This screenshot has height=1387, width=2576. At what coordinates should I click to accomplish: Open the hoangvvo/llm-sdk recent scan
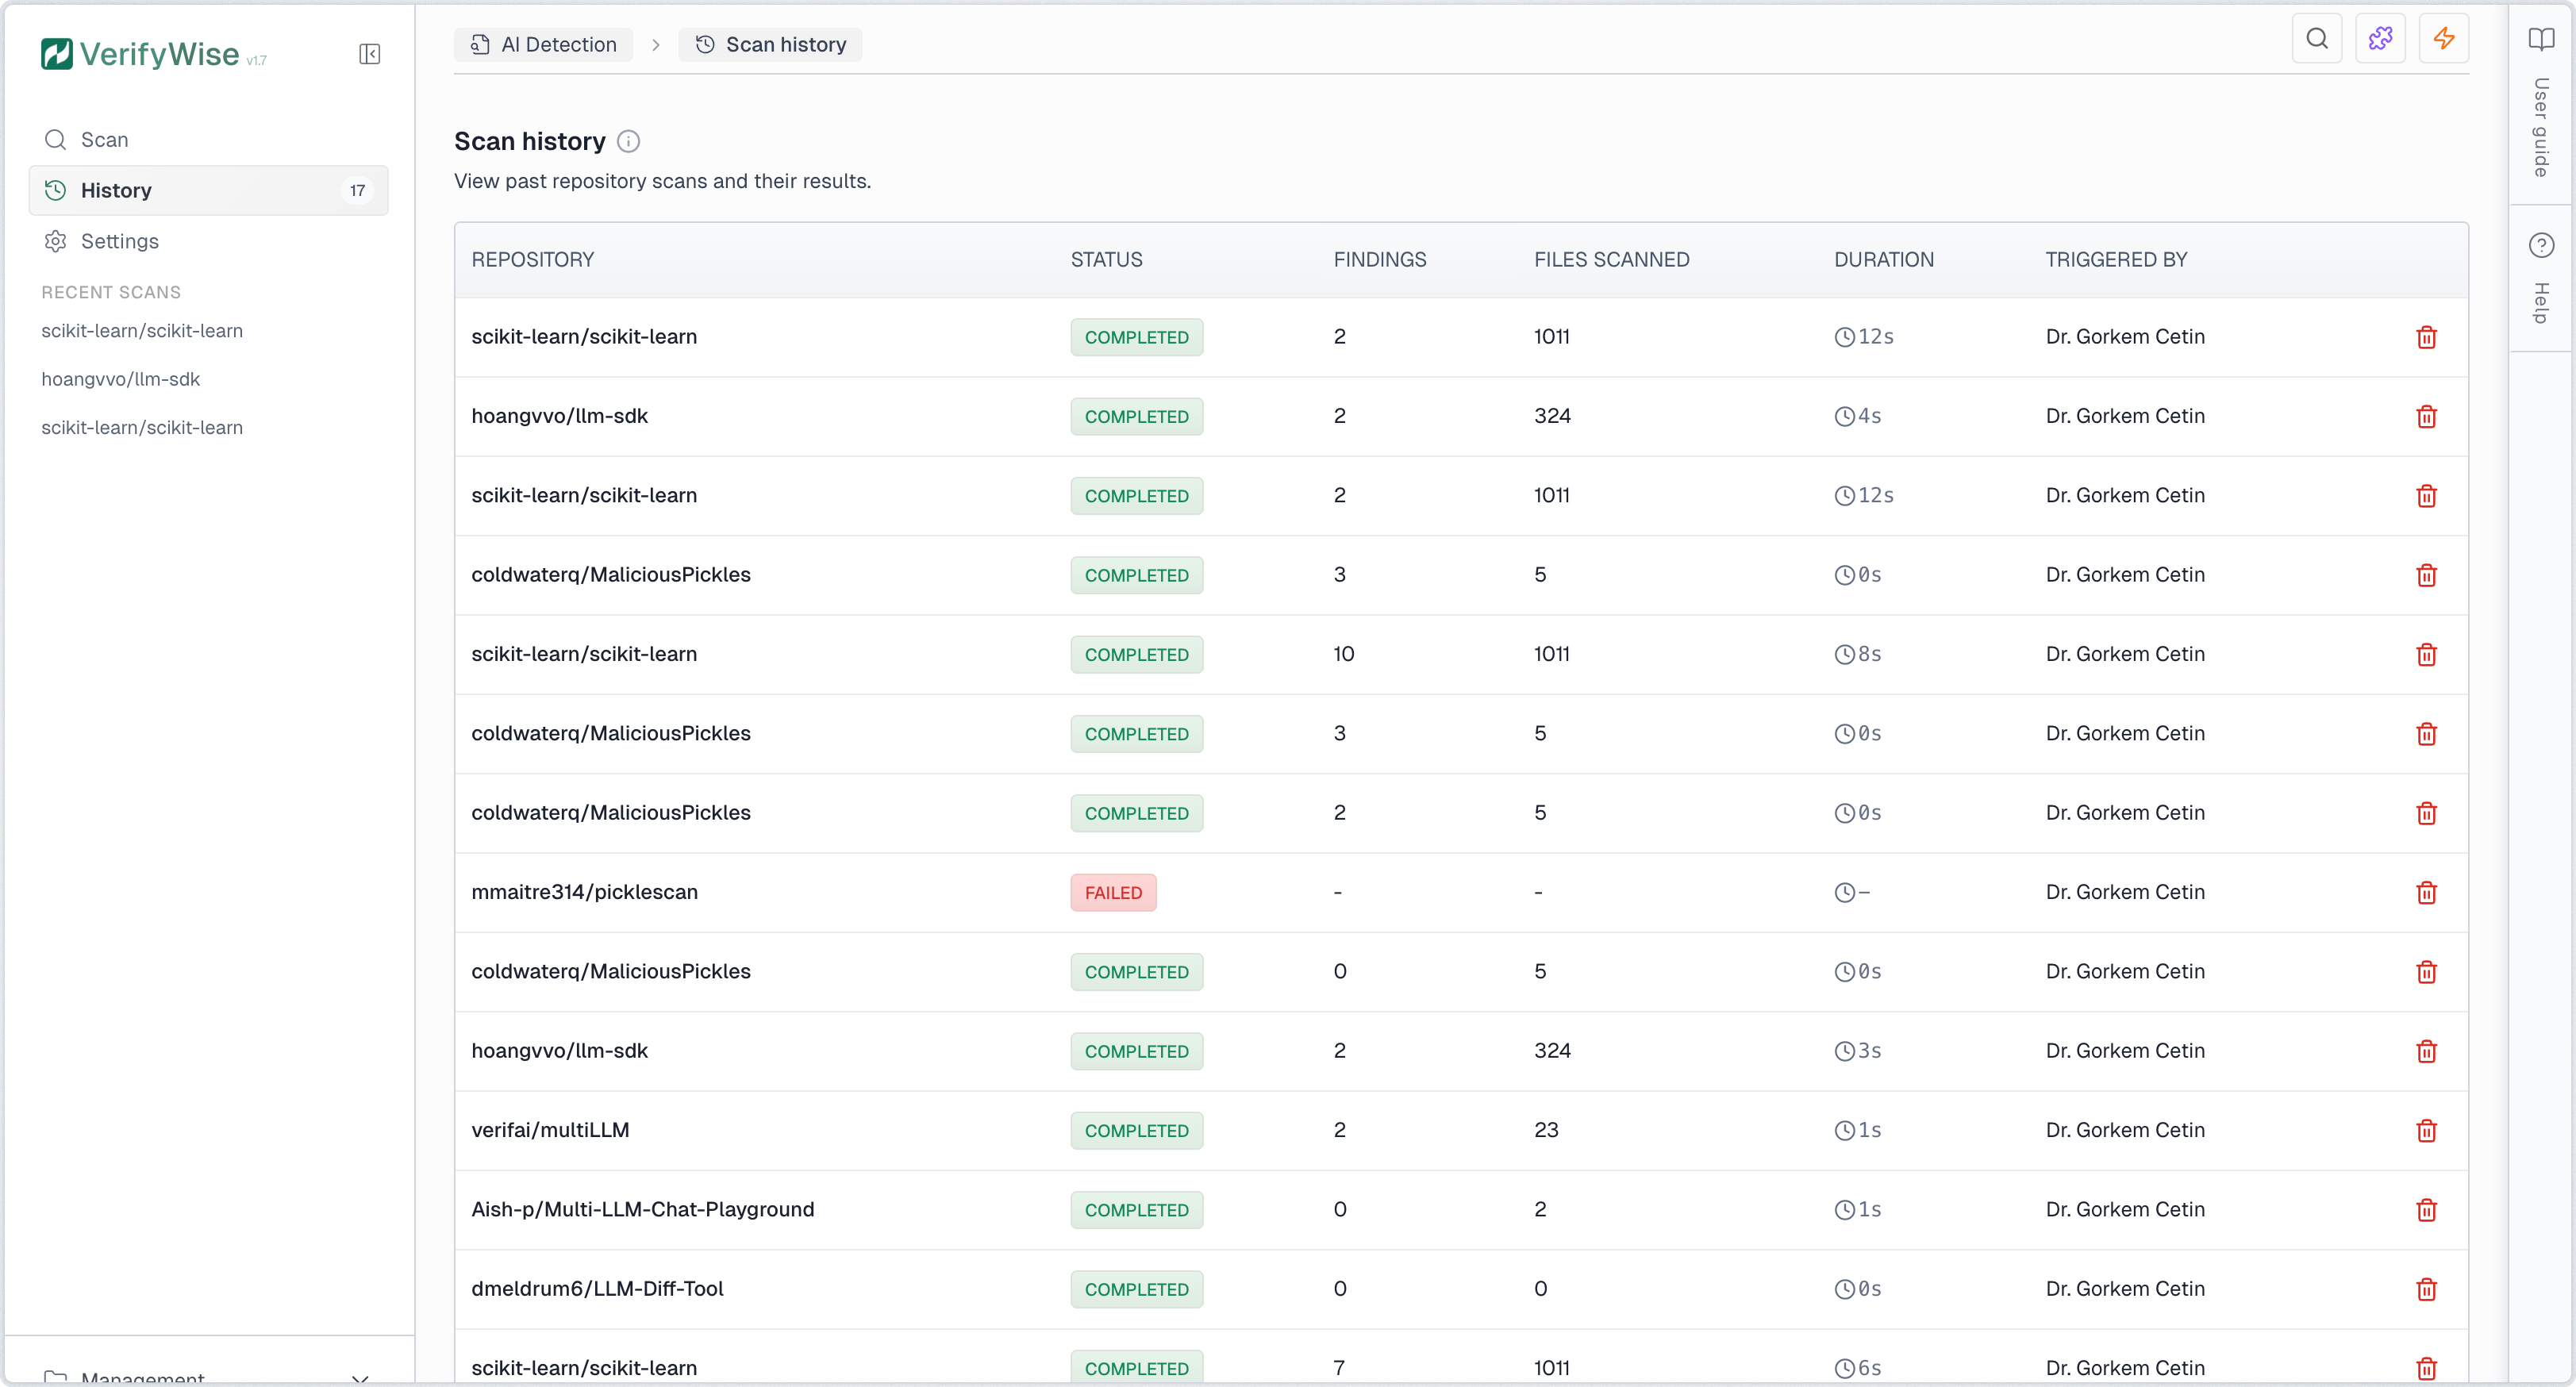click(x=120, y=379)
